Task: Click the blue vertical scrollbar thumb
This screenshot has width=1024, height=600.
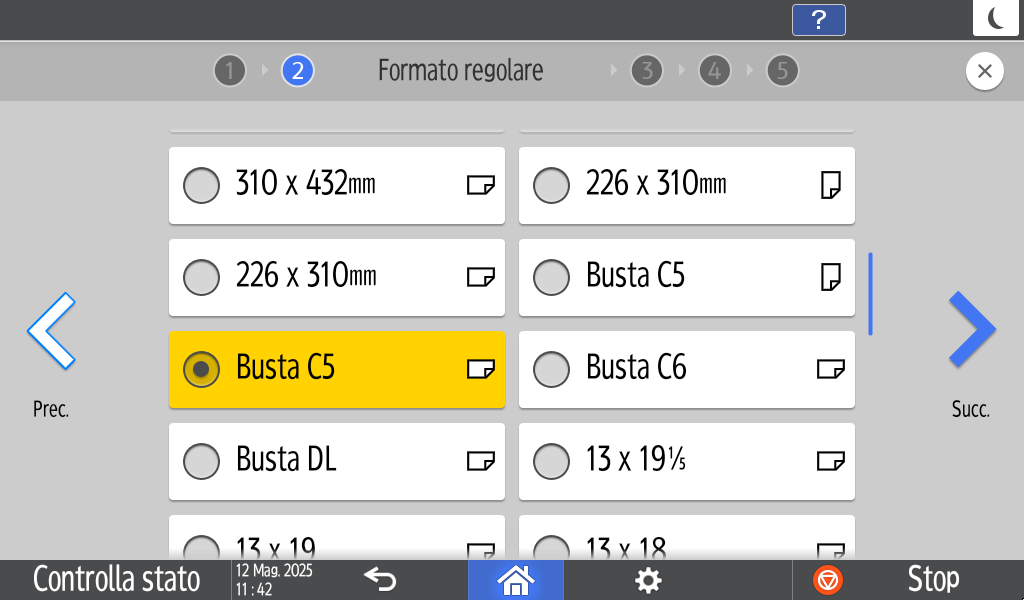Action: point(871,294)
